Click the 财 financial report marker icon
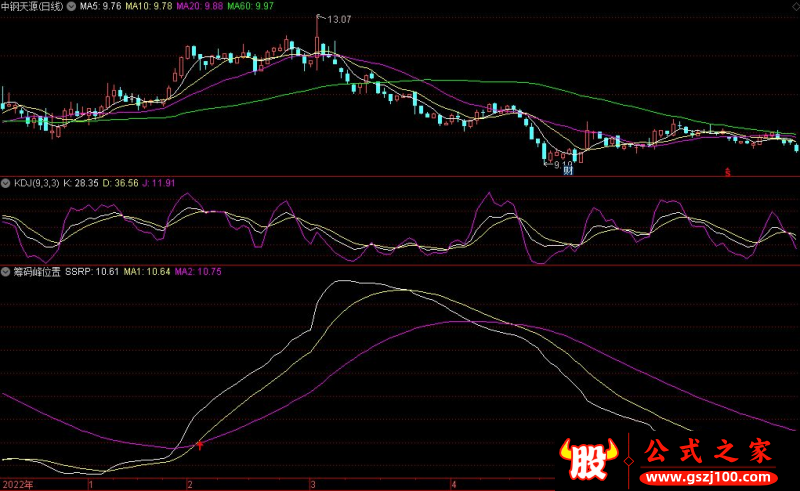This screenshot has width=800, height=491. (x=567, y=171)
